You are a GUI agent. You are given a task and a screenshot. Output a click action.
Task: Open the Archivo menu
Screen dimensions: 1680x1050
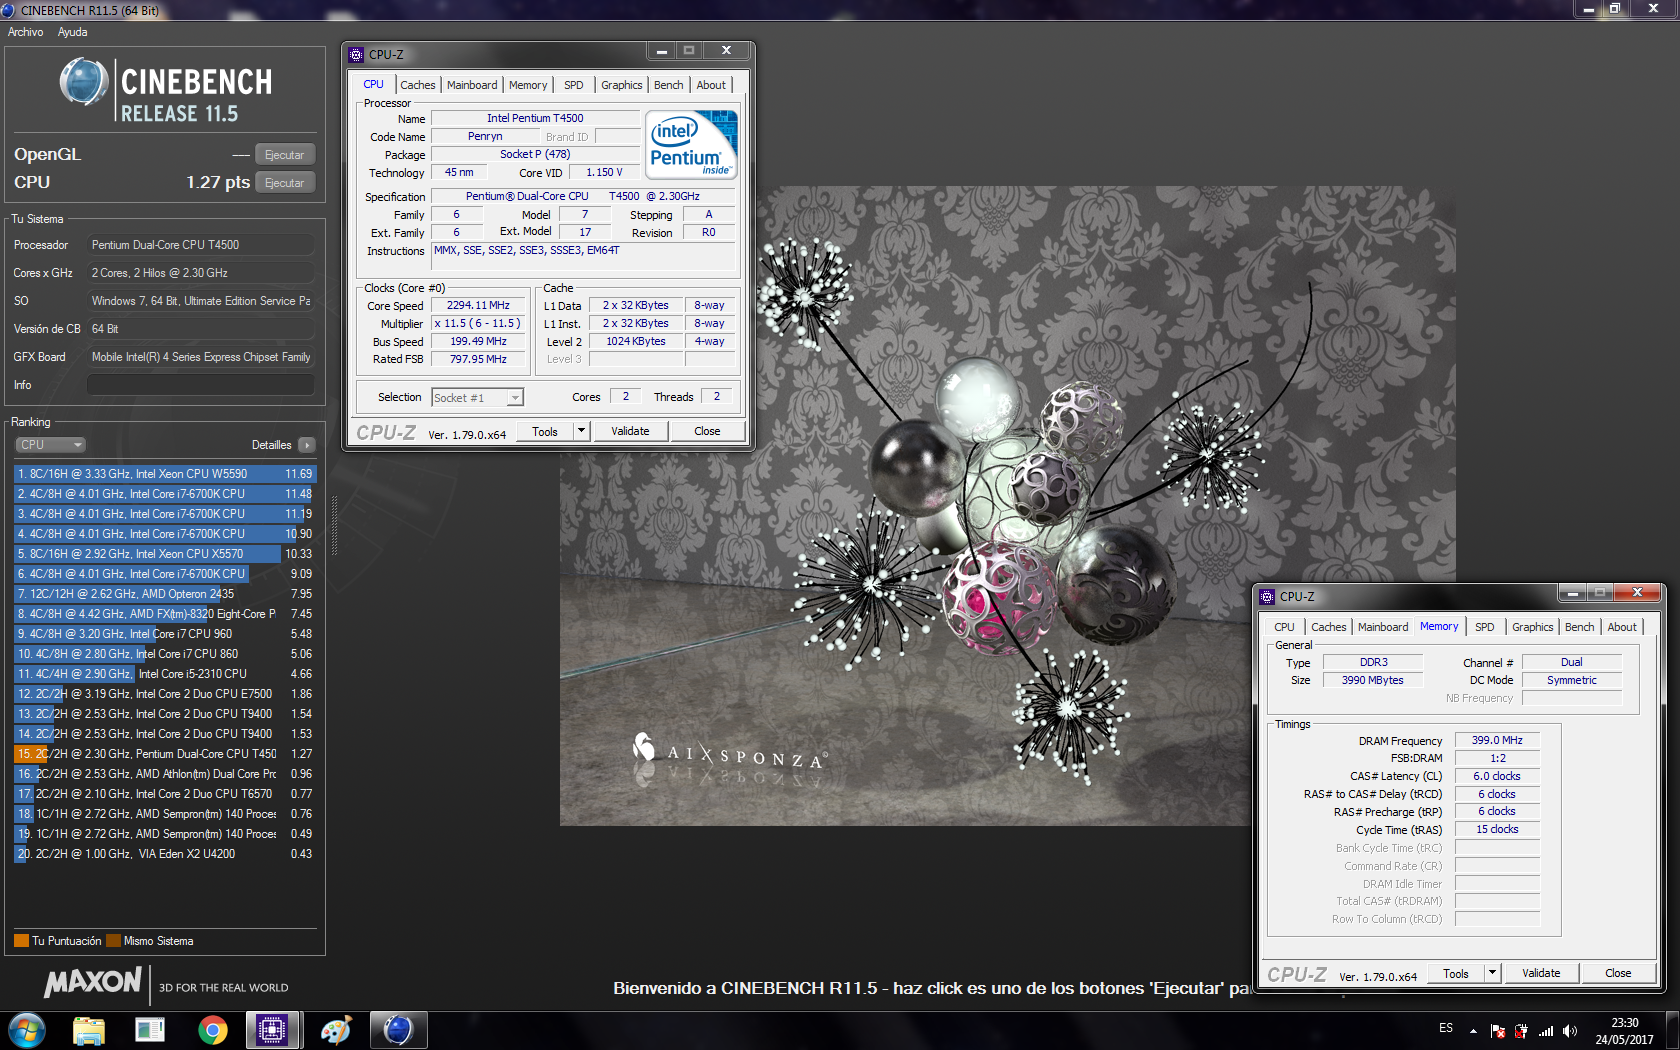[26, 32]
